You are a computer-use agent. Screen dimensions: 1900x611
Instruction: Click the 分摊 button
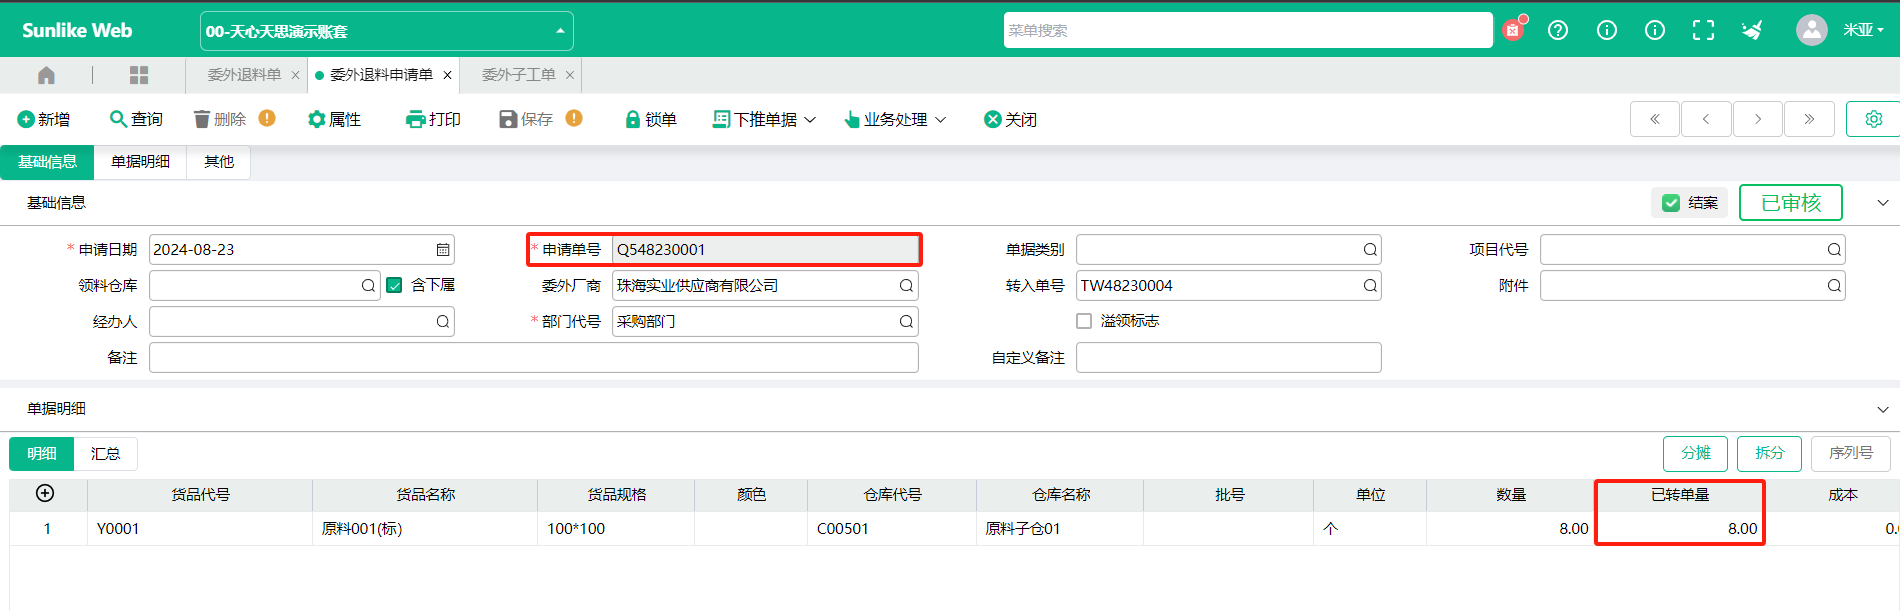point(1695,453)
